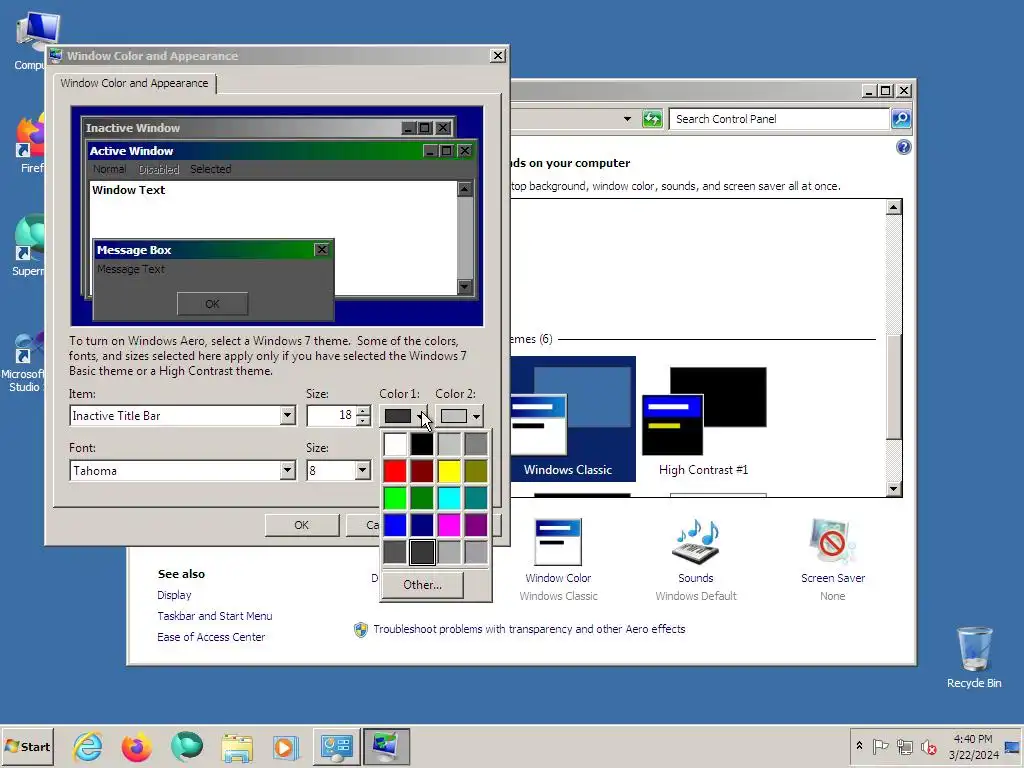Image resolution: width=1024 pixels, height=768 pixels.
Task: Show hidden tray icons arrow
Action: pos(859,746)
